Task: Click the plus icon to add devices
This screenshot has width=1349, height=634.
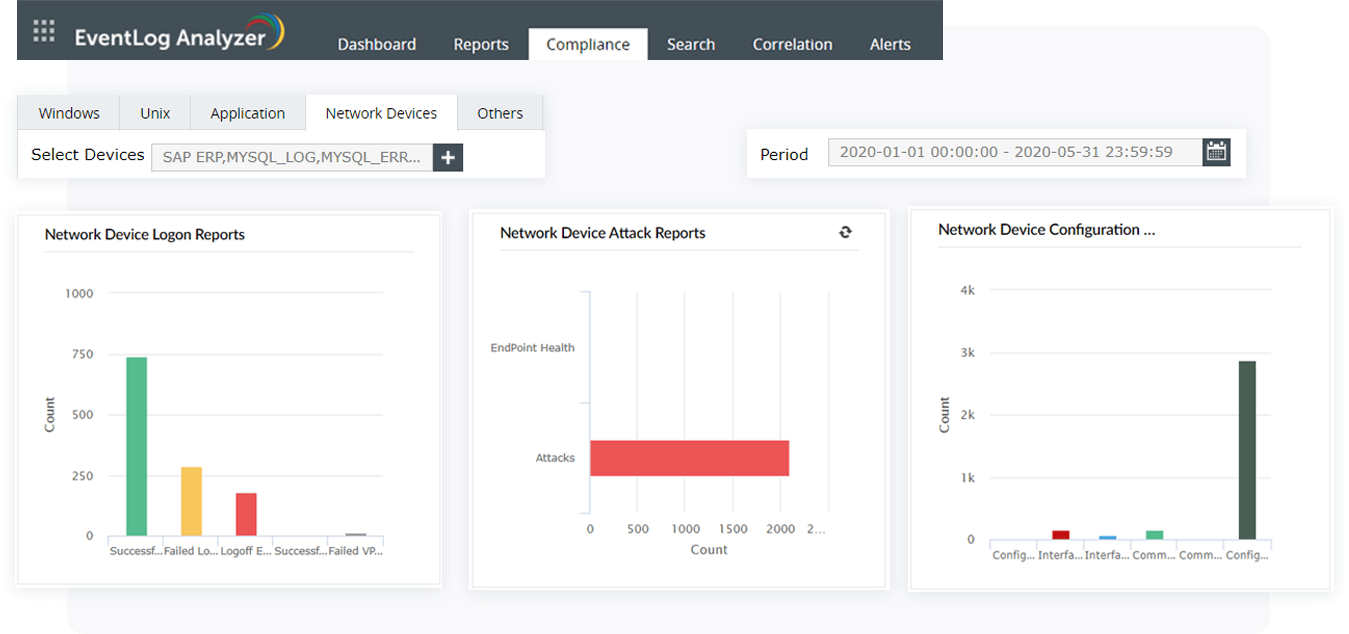Action: (448, 157)
